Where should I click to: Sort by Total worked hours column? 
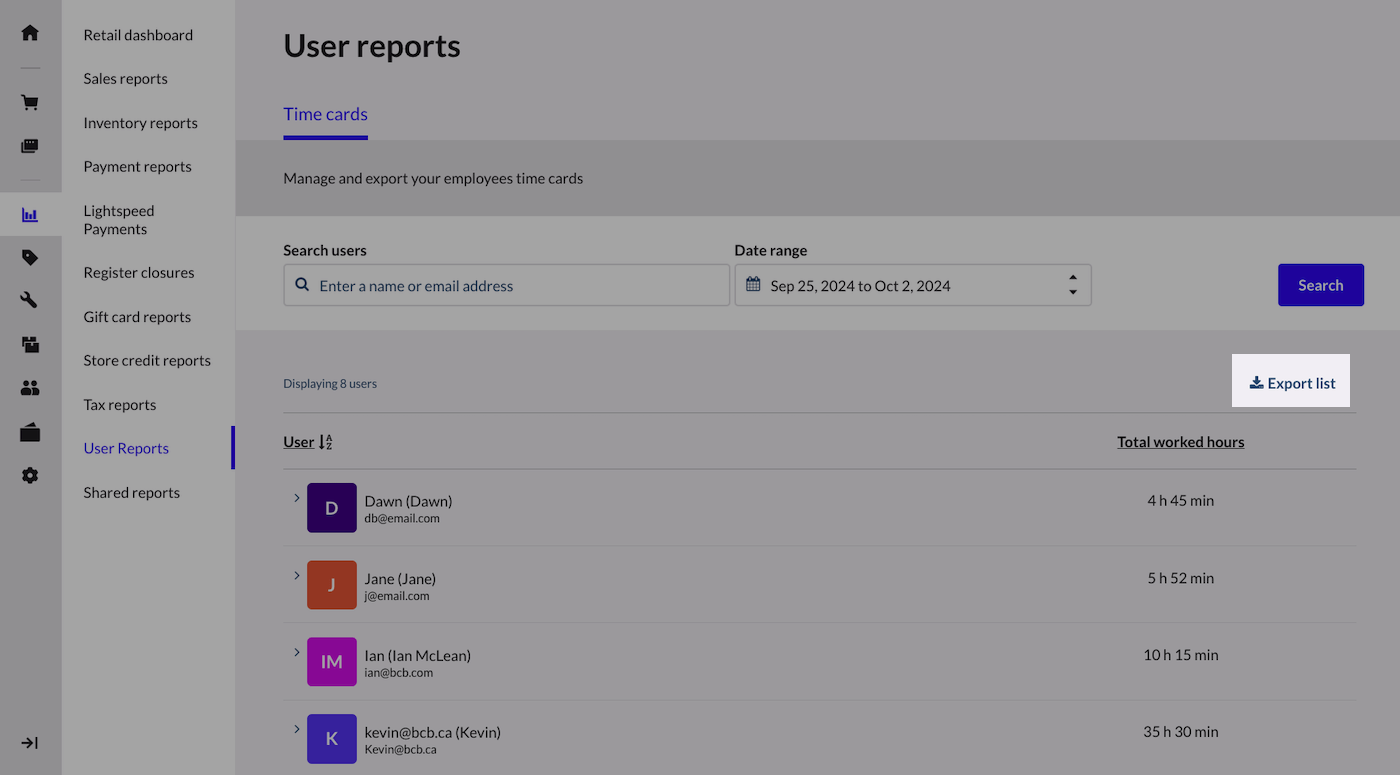pyautogui.click(x=1180, y=442)
